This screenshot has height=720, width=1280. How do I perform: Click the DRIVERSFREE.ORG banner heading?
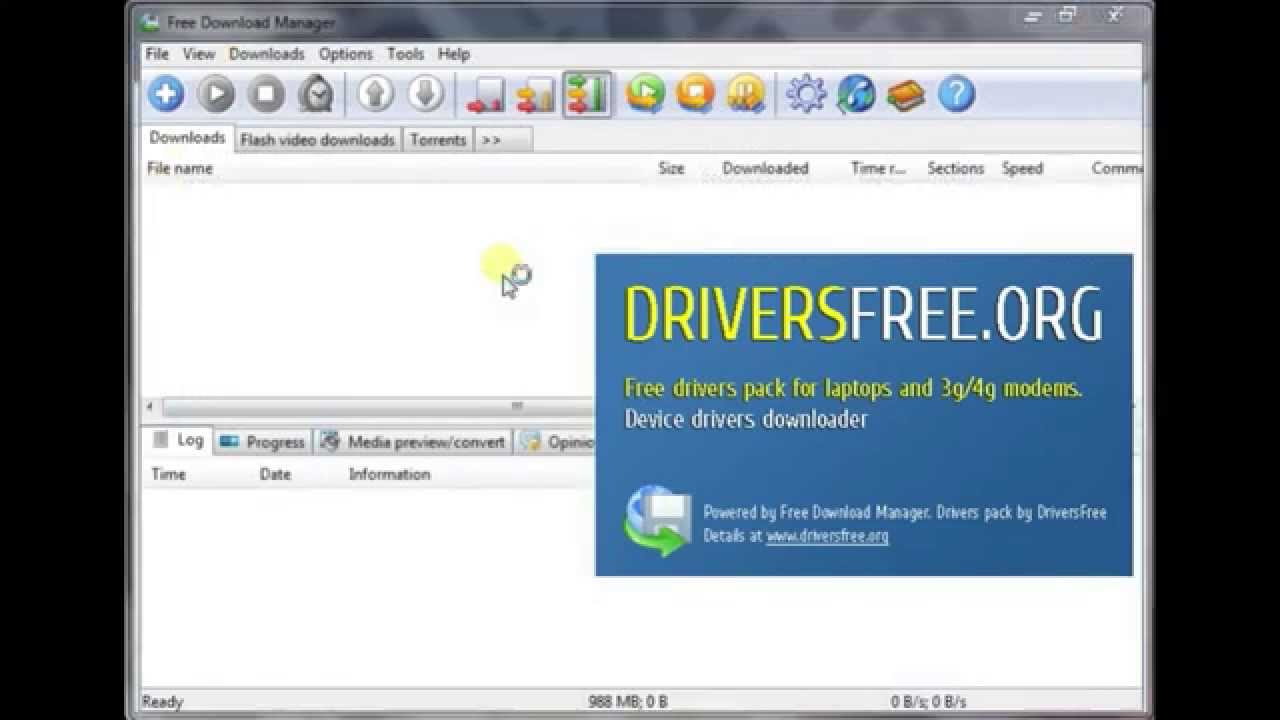tap(863, 314)
